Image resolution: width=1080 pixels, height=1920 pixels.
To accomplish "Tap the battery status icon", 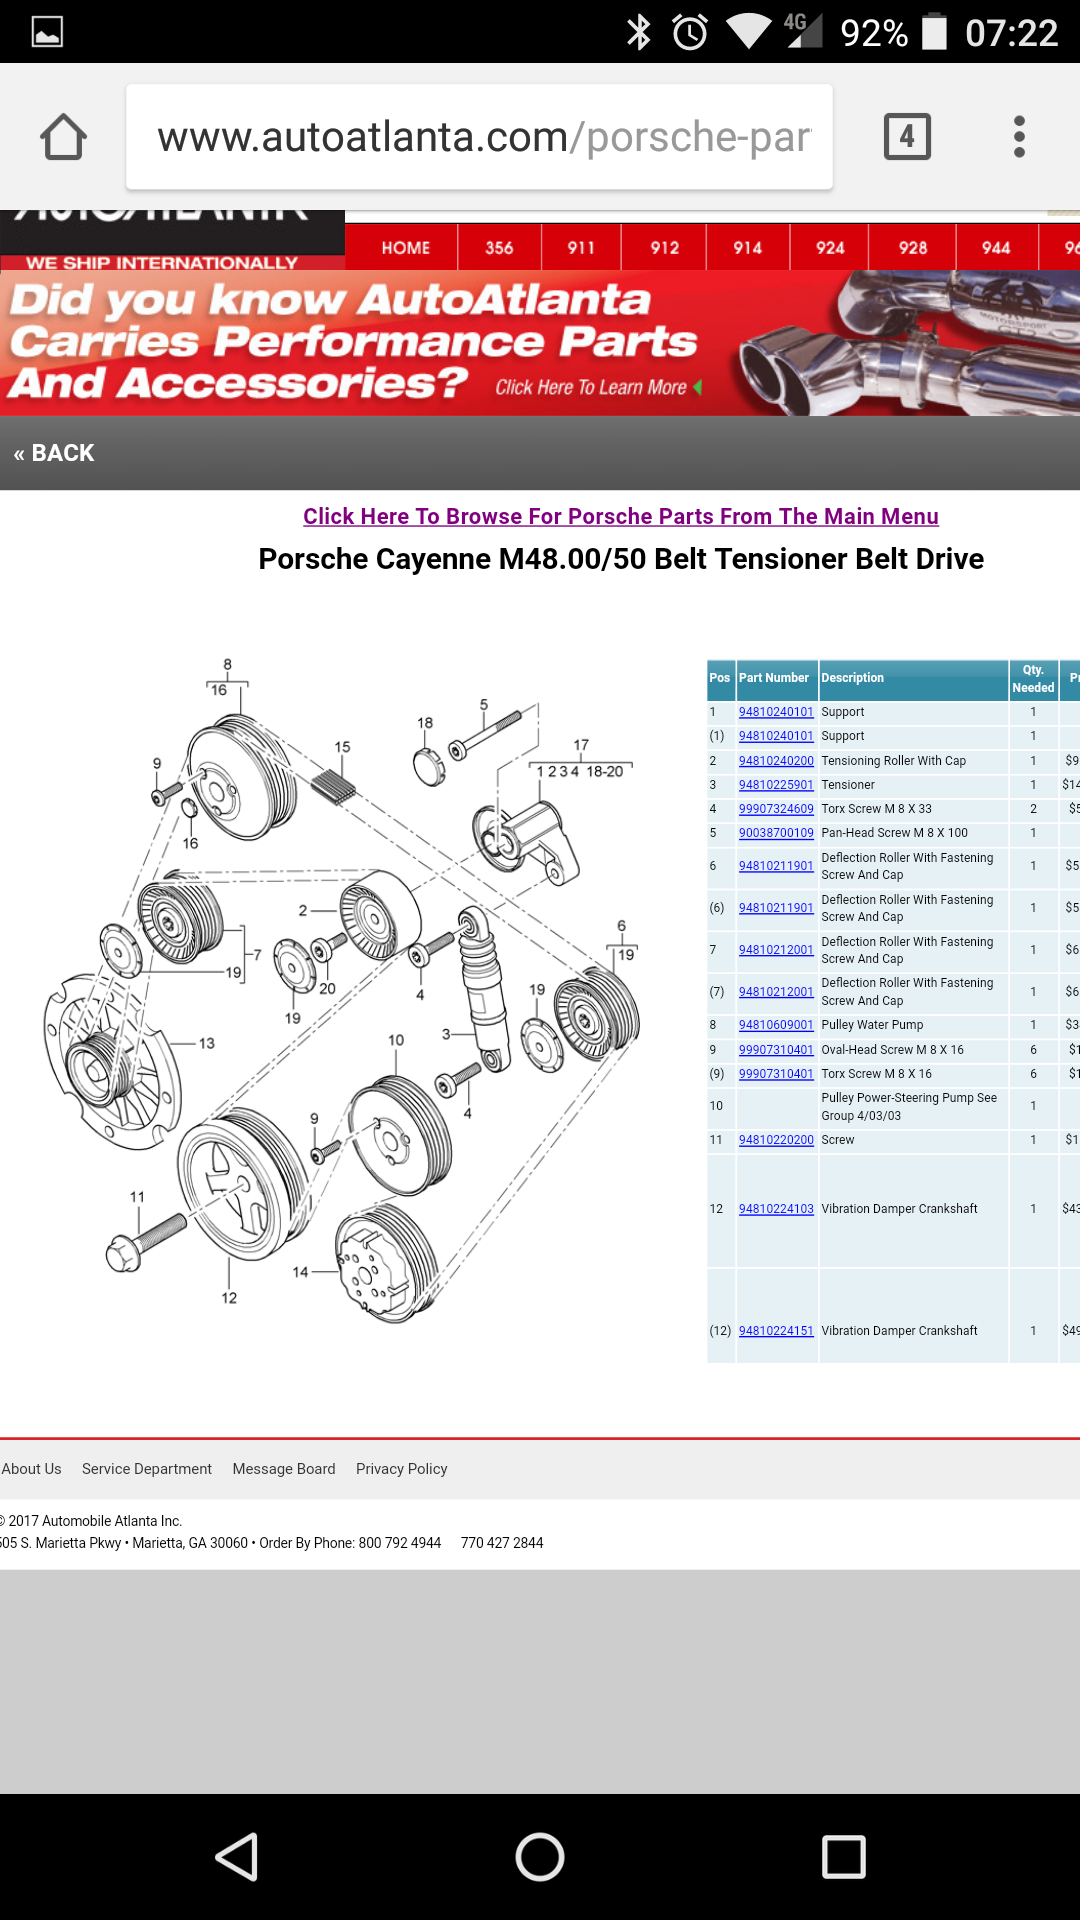I will [x=934, y=32].
